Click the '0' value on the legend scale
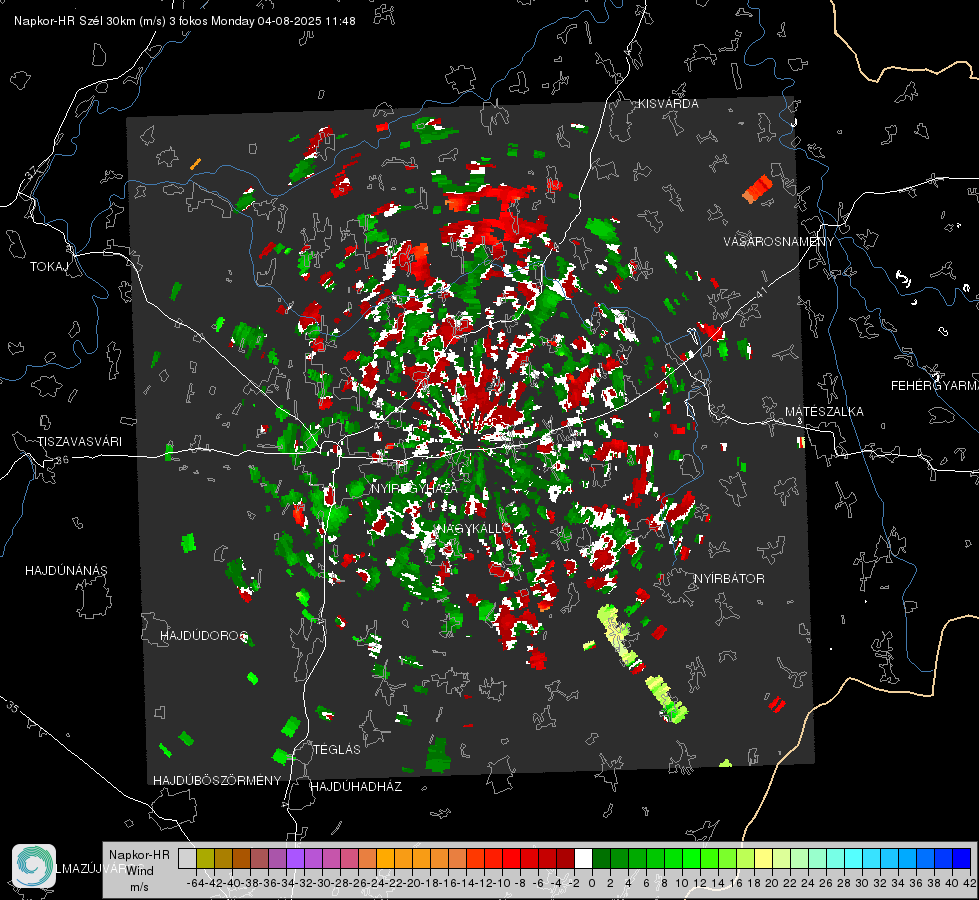The height and width of the screenshot is (900, 979). click(x=592, y=883)
